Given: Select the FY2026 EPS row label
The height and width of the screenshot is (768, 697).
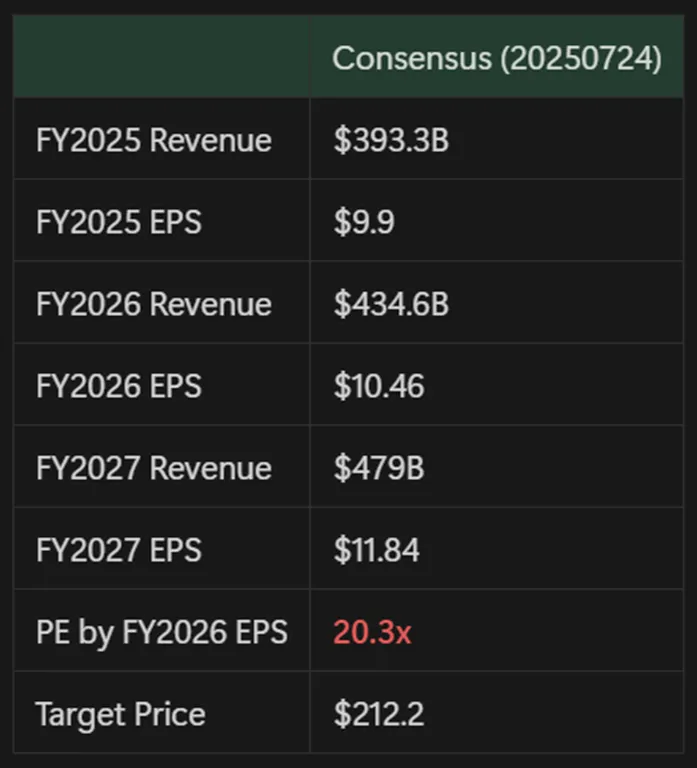Looking at the screenshot, I should tap(118, 386).
